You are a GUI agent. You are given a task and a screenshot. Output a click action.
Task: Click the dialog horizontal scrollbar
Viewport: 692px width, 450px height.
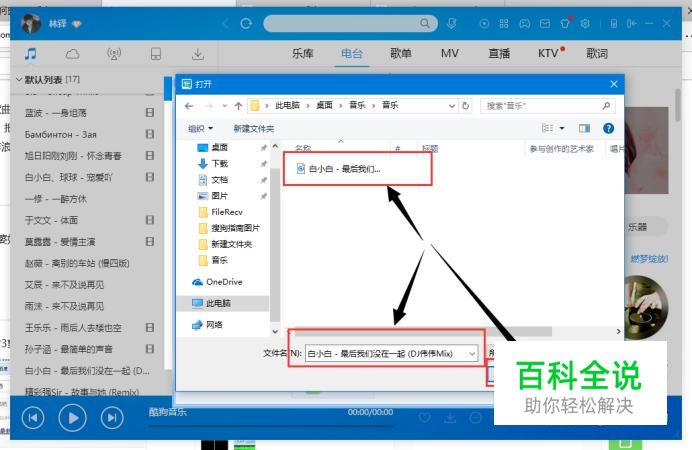[423, 331]
